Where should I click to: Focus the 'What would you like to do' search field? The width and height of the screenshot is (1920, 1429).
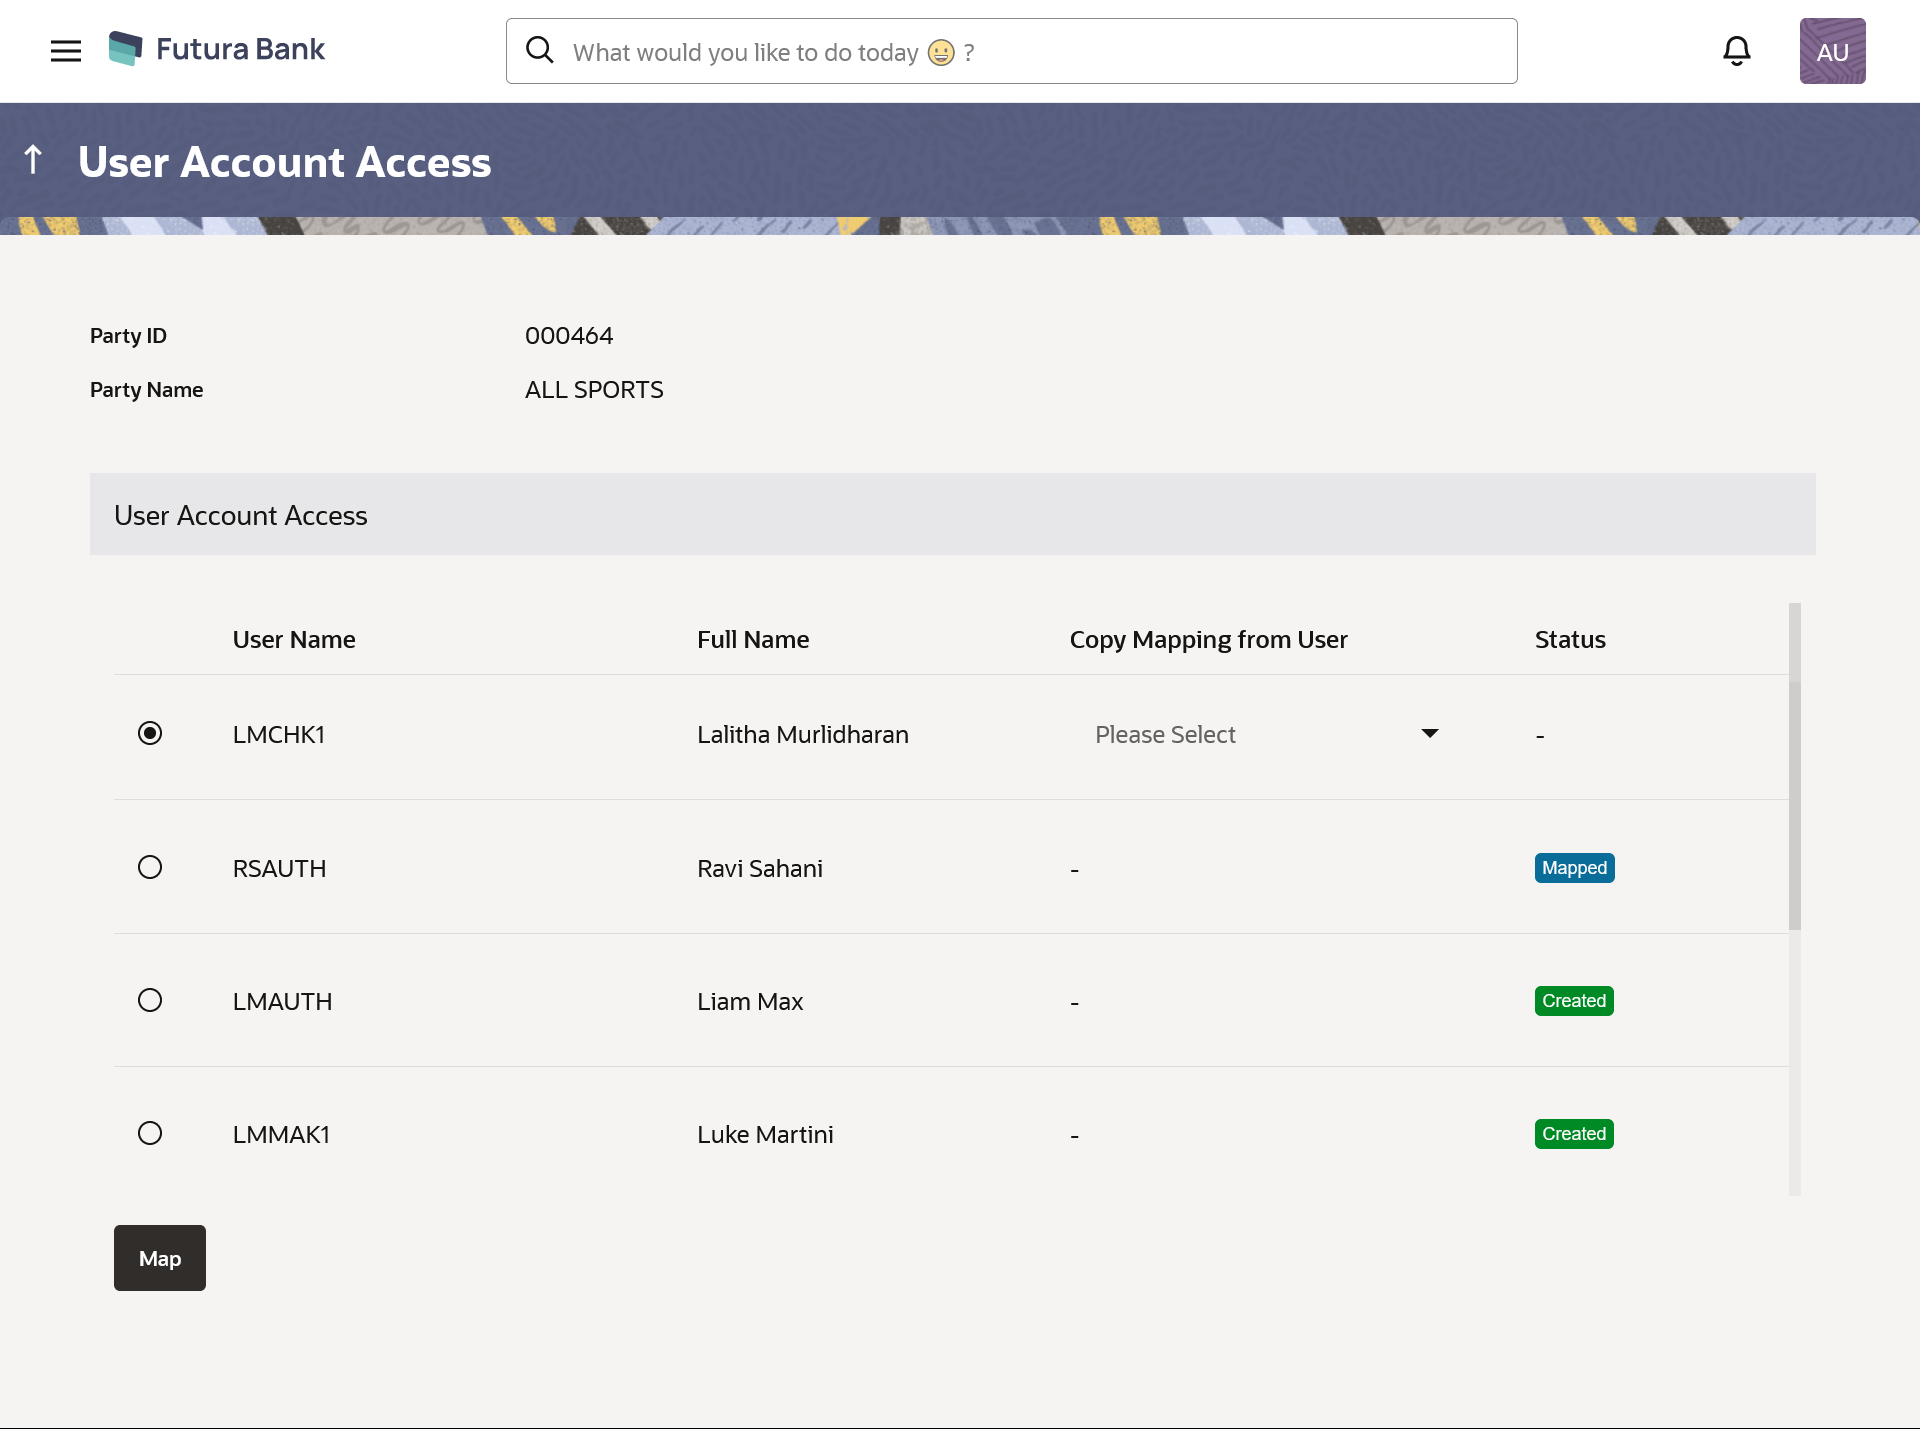click(x=1030, y=52)
